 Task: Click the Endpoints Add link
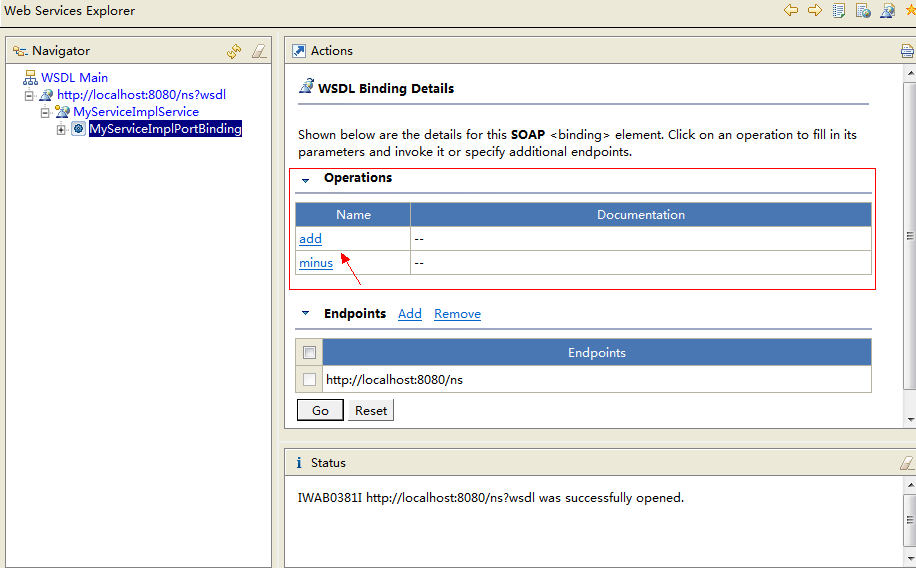(x=410, y=314)
